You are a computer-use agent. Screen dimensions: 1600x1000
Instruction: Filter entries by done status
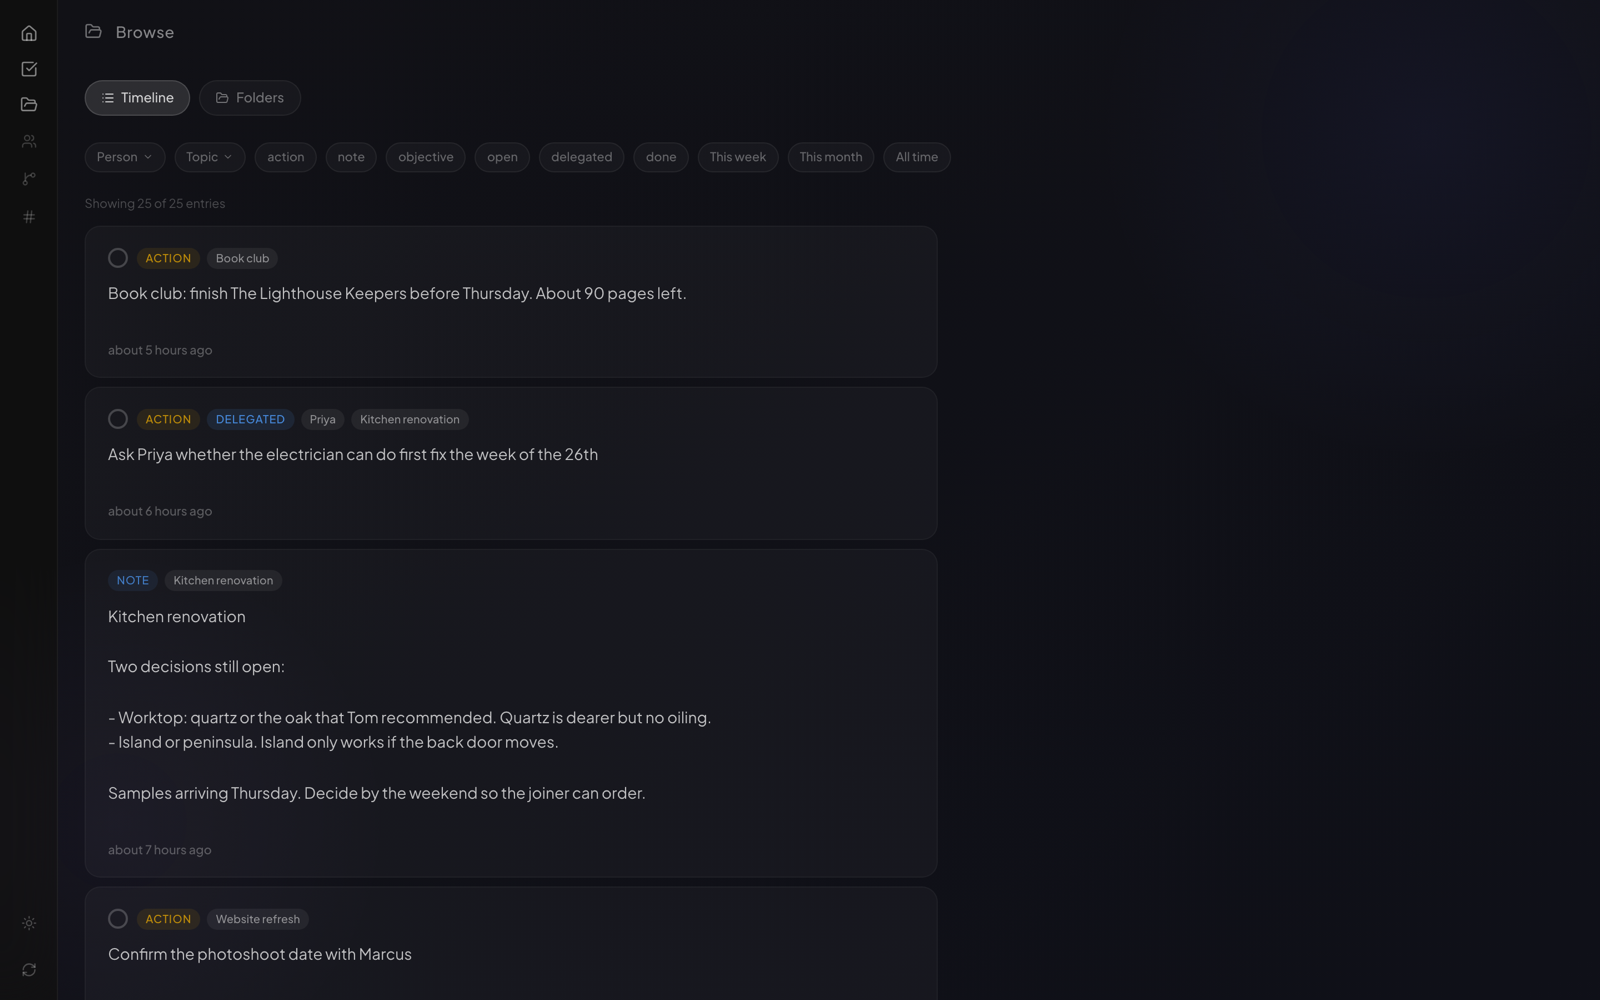[661, 157]
